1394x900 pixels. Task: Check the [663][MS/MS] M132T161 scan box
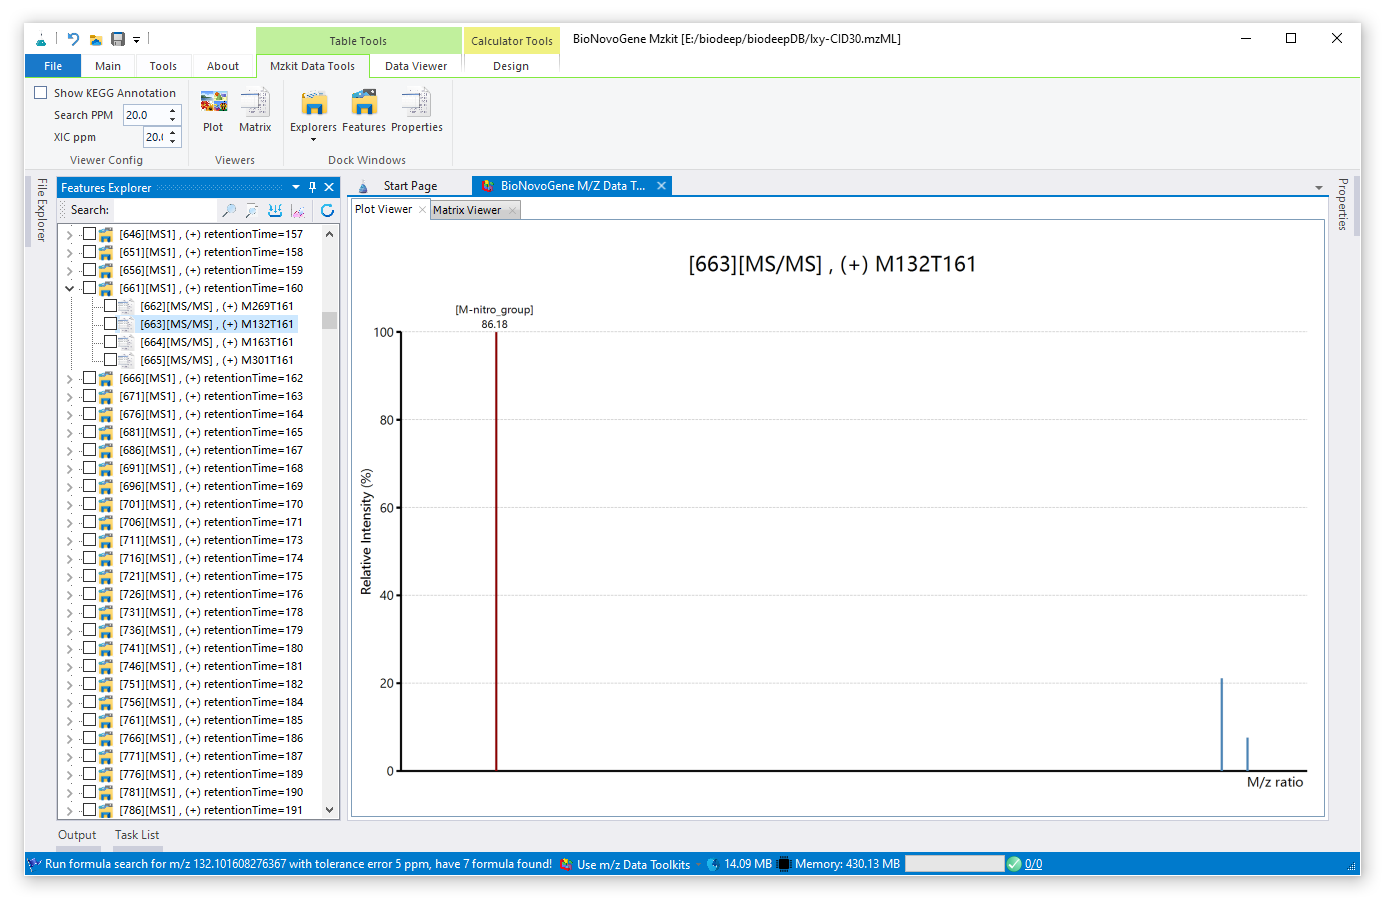point(110,324)
